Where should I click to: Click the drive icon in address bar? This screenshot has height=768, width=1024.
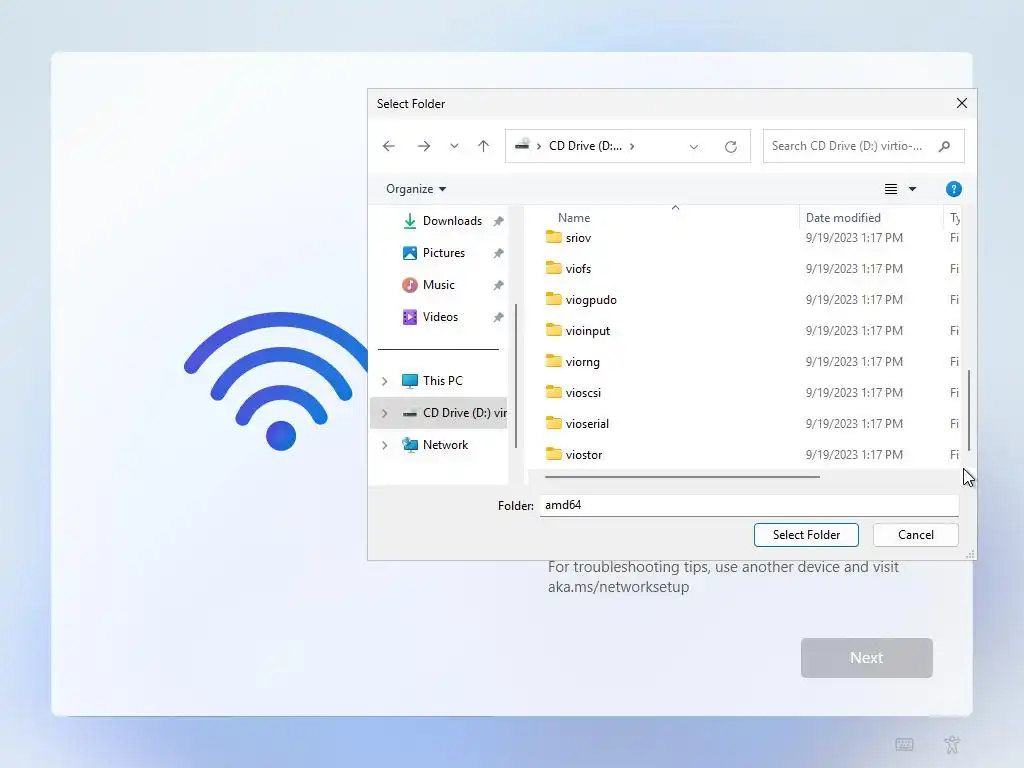click(x=522, y=145)
